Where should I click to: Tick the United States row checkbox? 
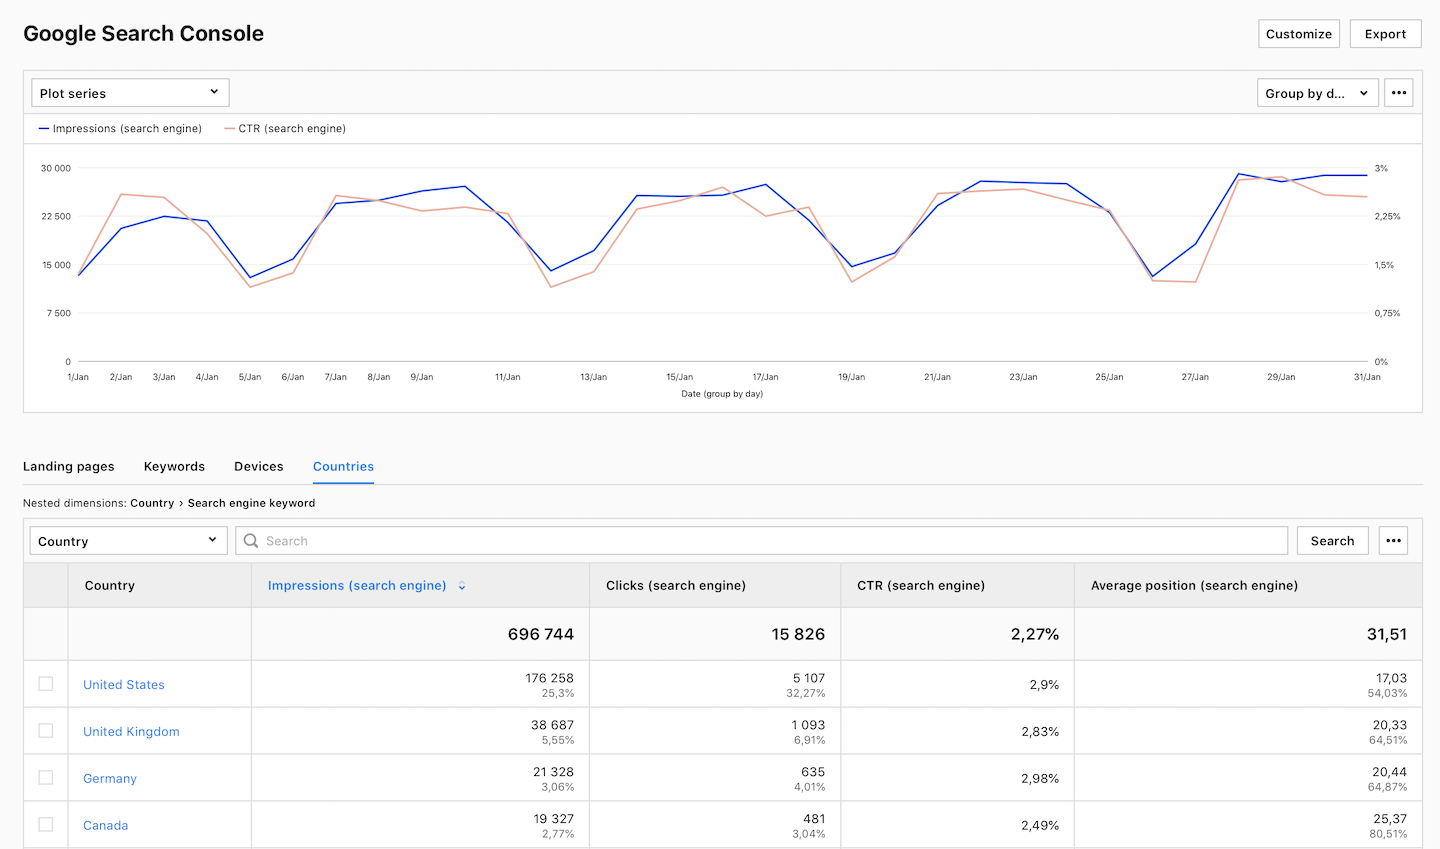click(x=46, y=684)
